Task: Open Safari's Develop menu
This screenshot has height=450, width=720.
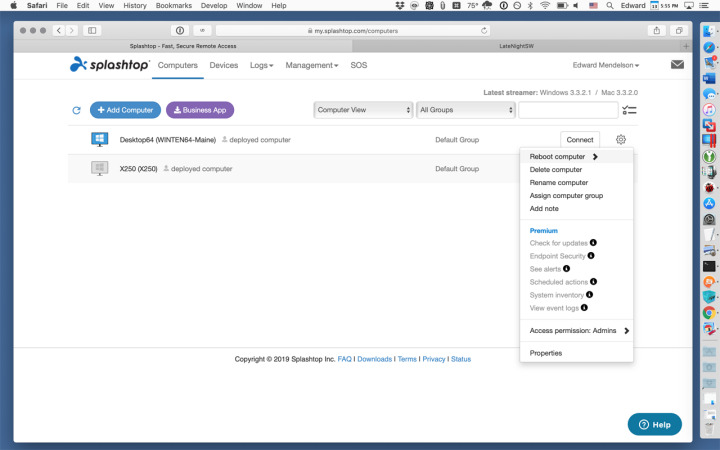Action: [214, 6]
